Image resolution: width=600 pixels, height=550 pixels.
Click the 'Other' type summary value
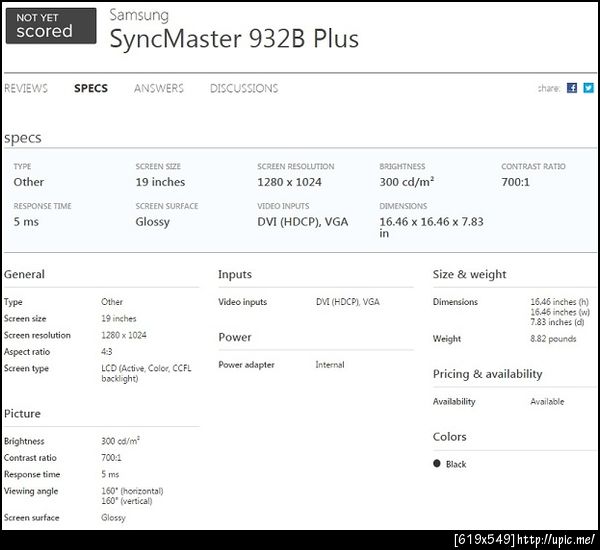pos(29,182)
